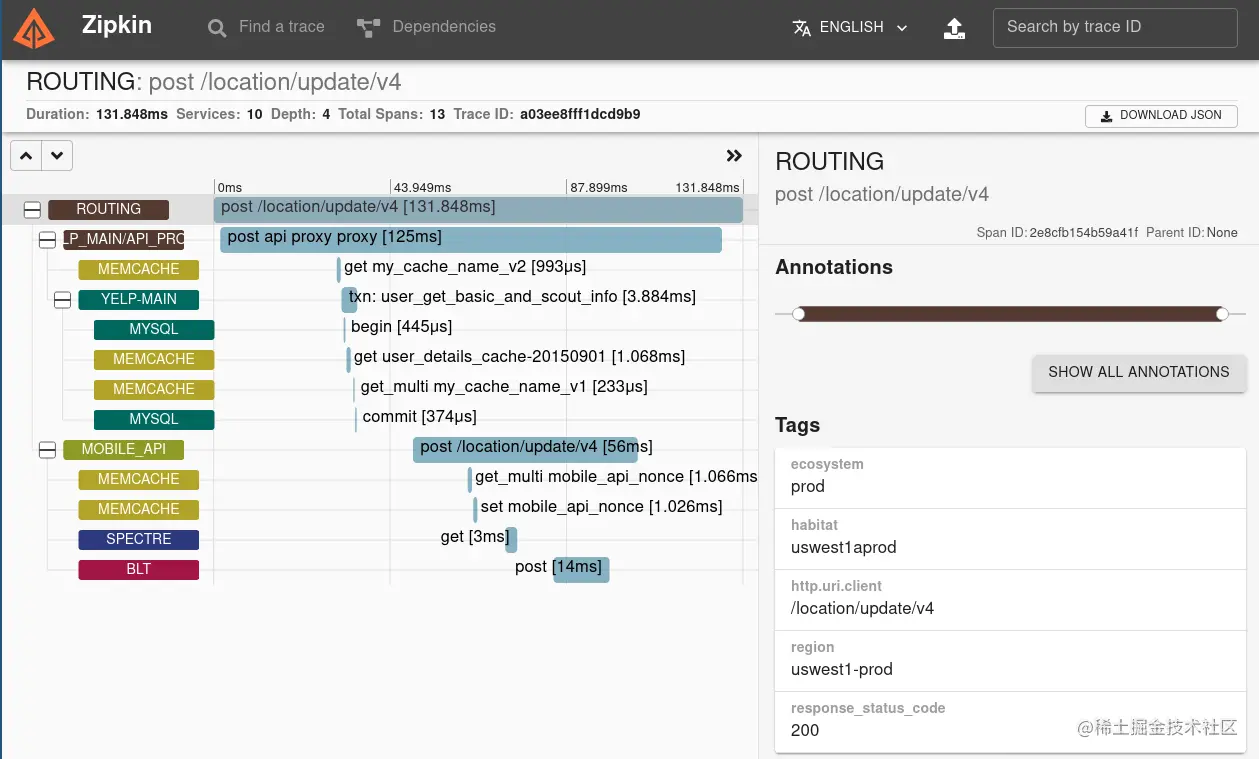Click the down arrow span navigation icon
Image resolution: width=1259 pixels, height=759 pixels.
click(57, 155)
